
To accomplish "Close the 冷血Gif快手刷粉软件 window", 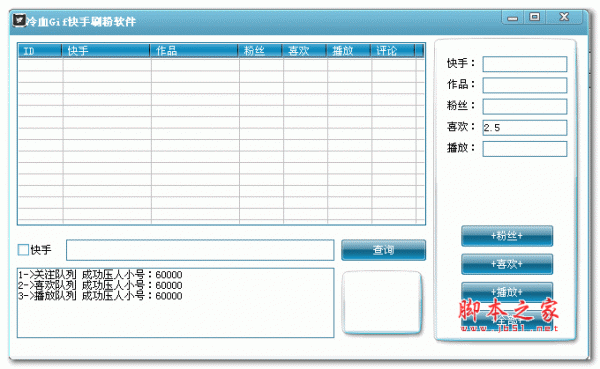I will pos(564,17).
